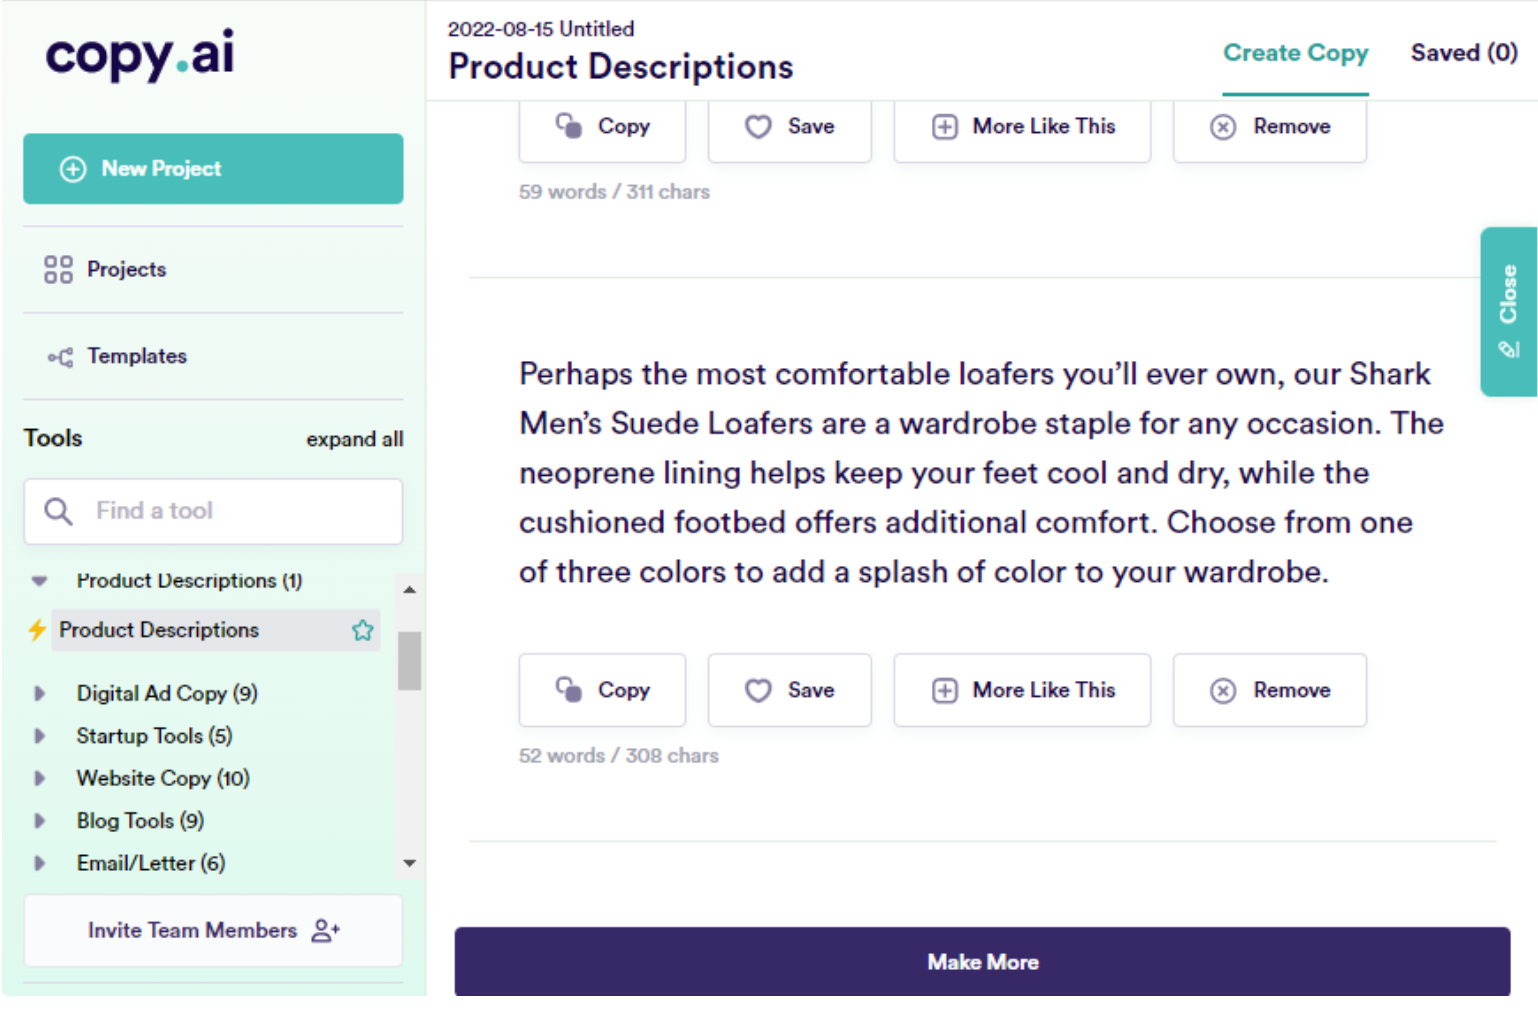Click the Projects grid icon

58,269
